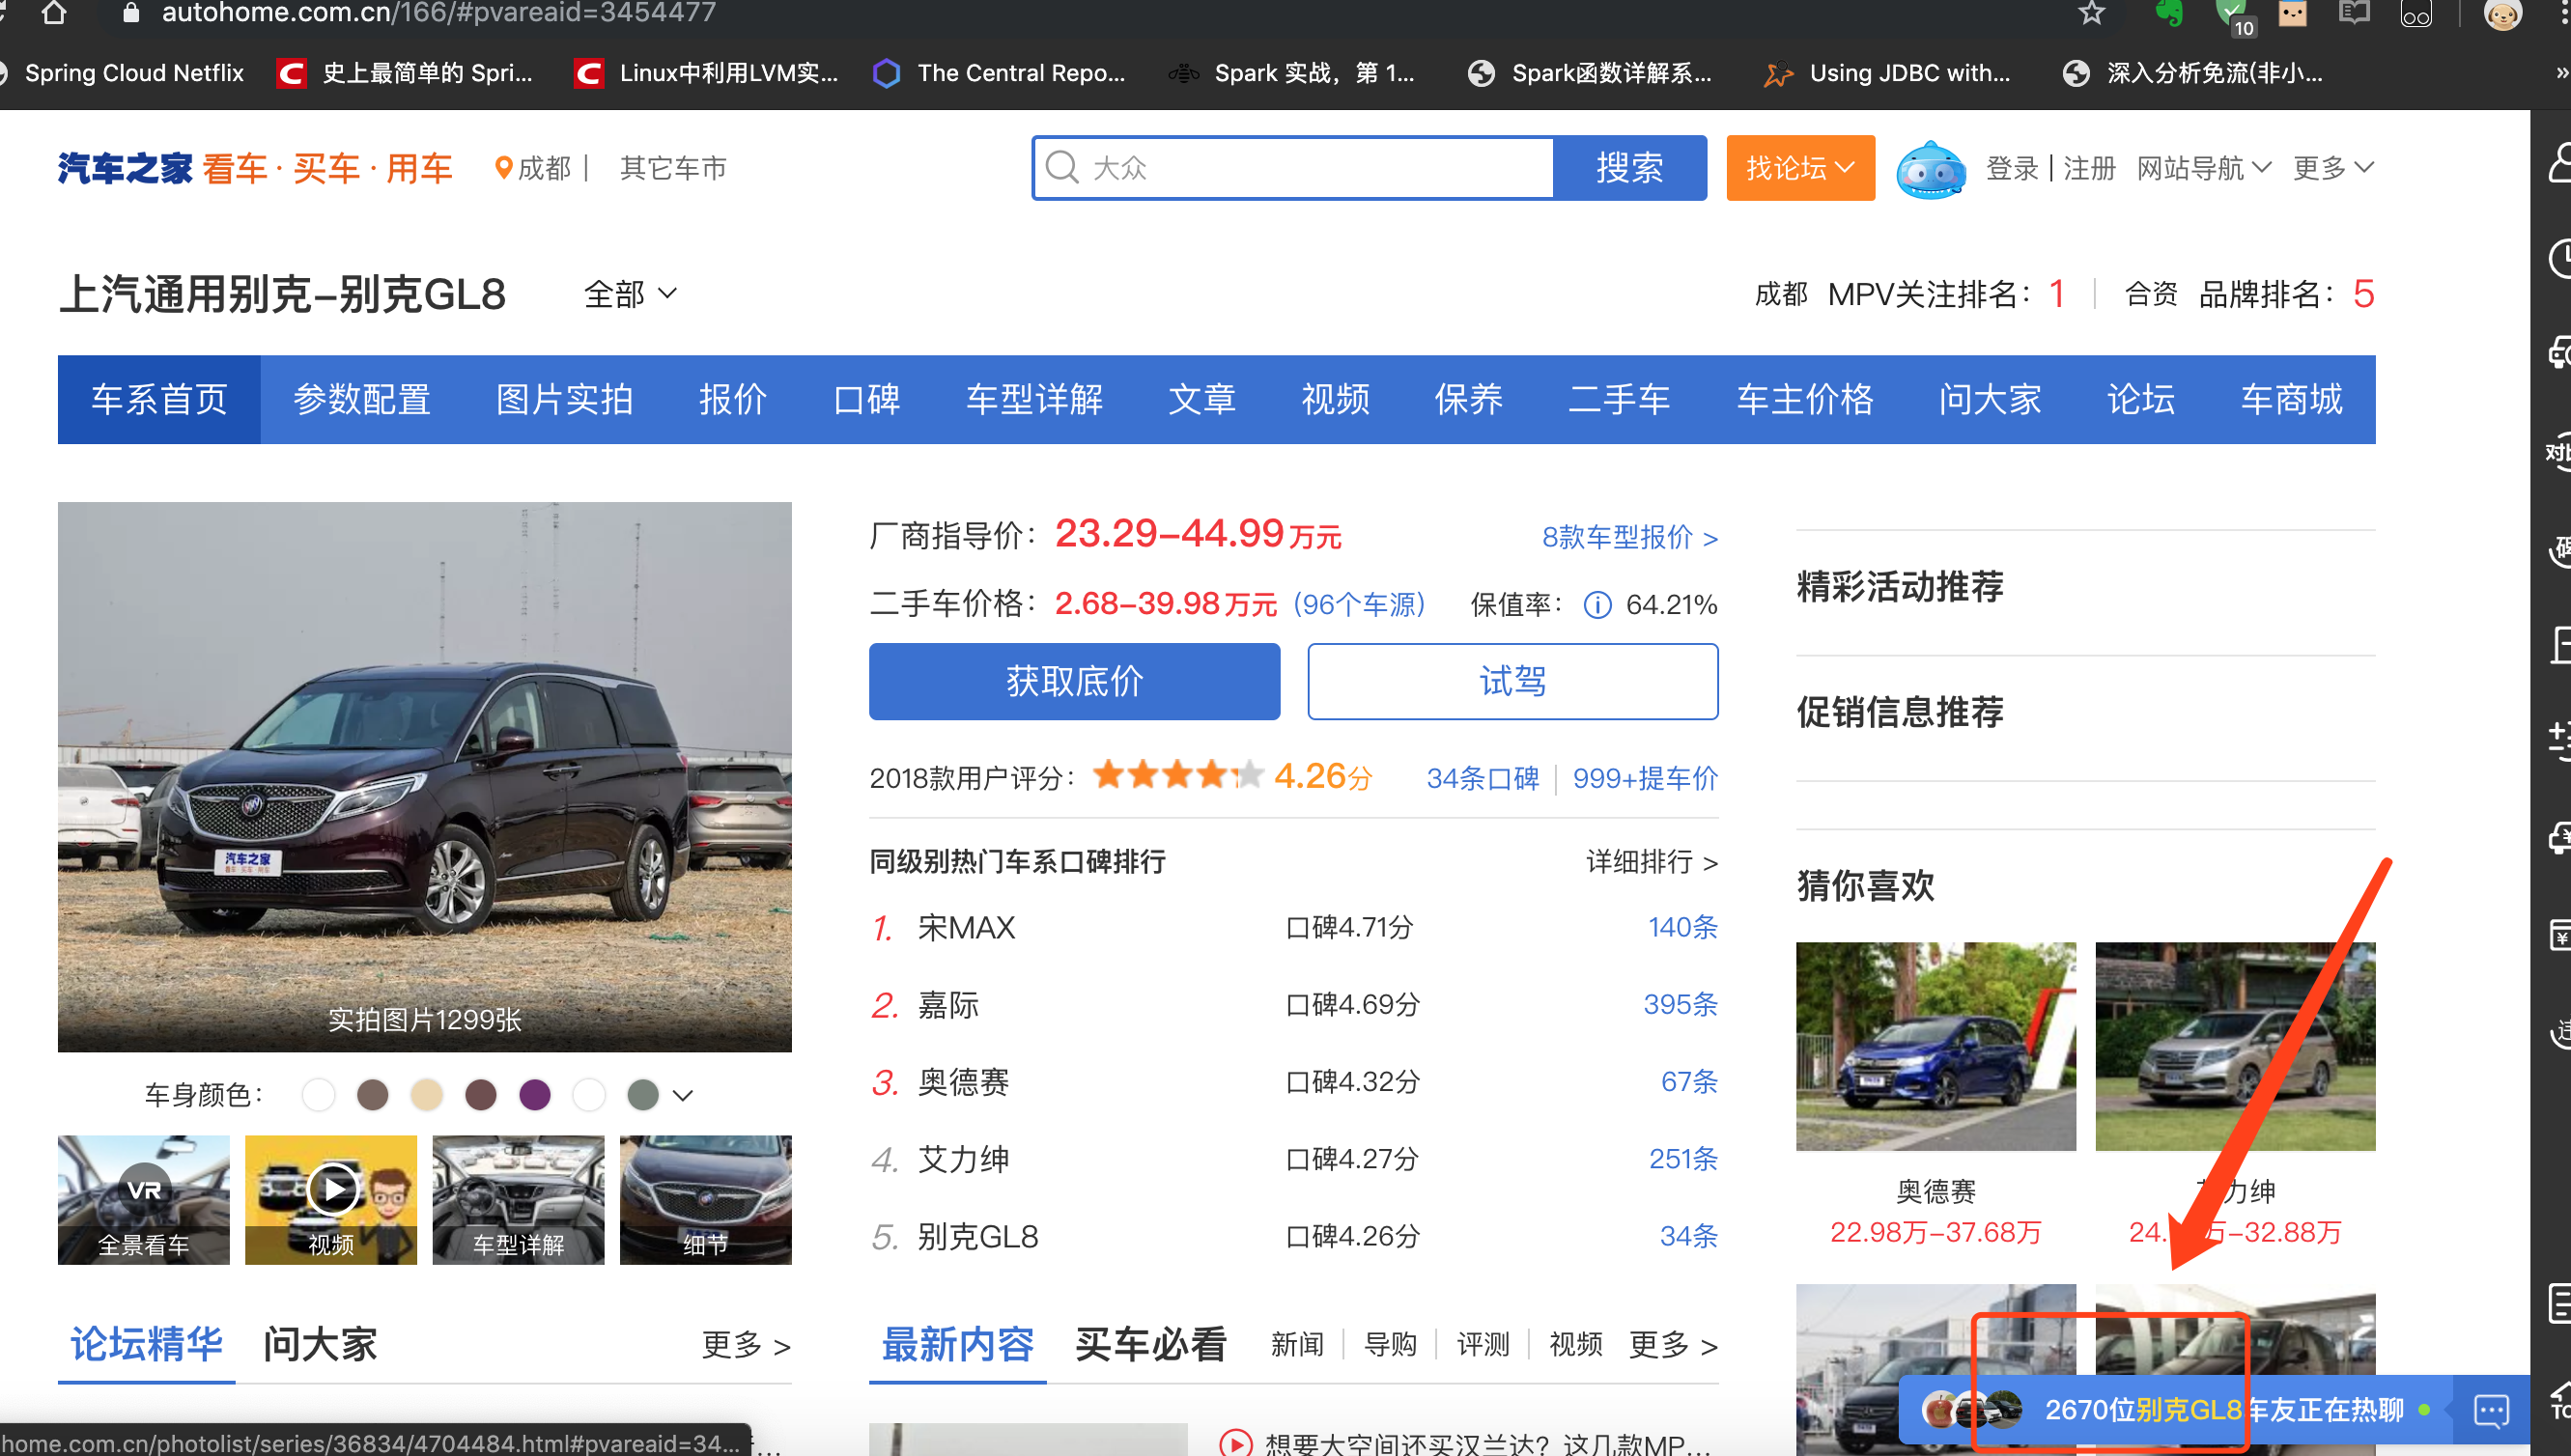This screenshot has height=1456, width=2571.
Task: Open the browser profile avatar
Action: 2503,14
